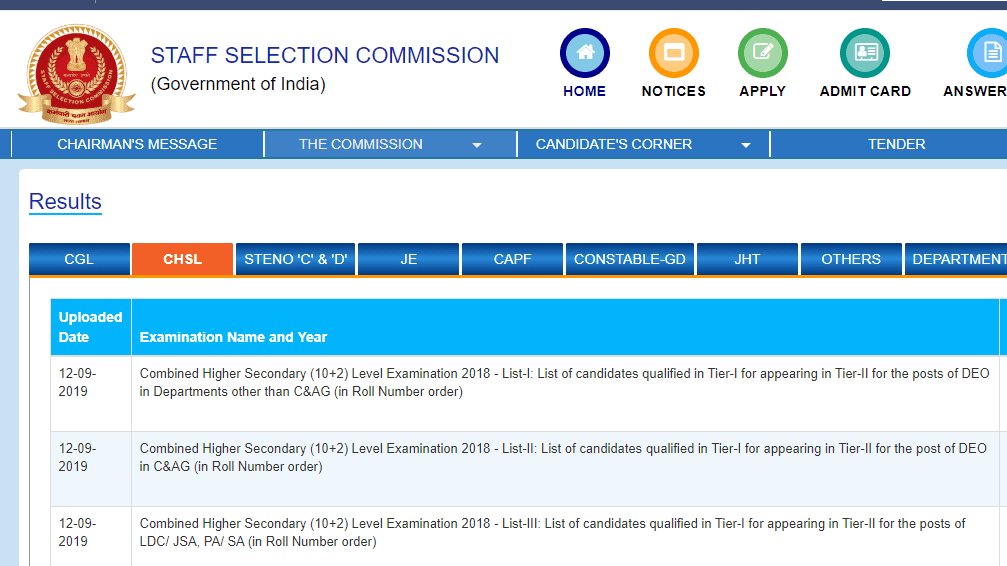Select the CONSTABLE-GD tab

point(630,259)
